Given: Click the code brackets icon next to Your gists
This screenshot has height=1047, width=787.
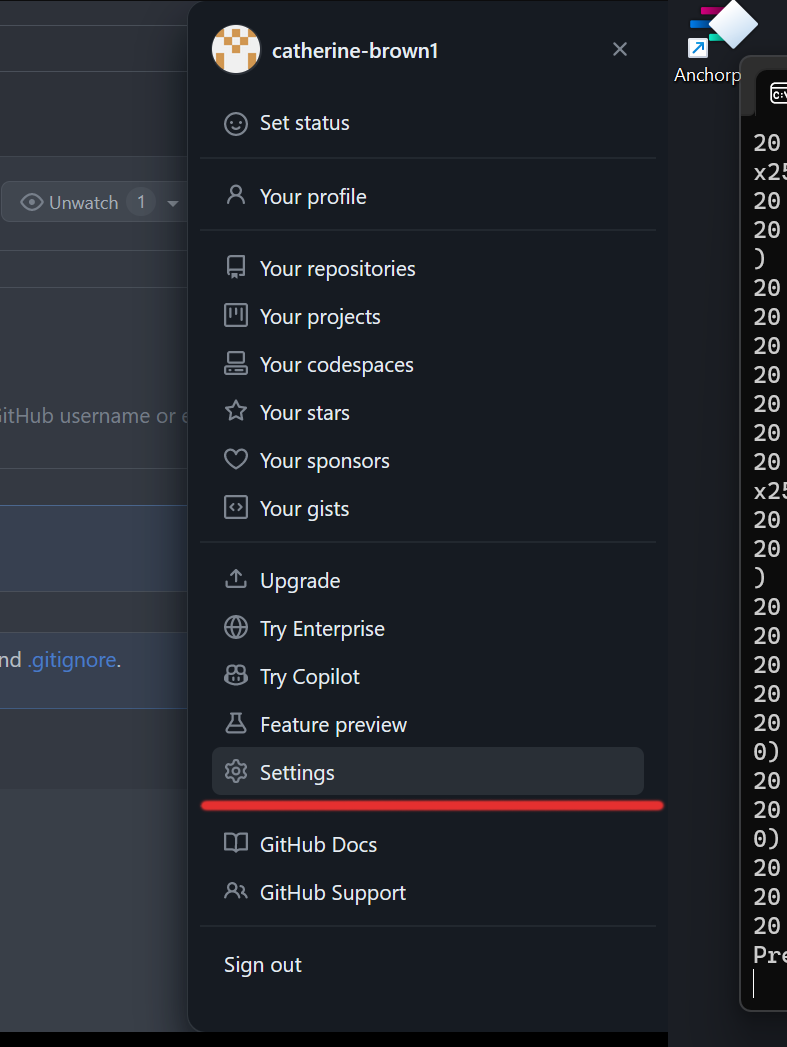Looking at the screenshot, I should tap(236, 508).
